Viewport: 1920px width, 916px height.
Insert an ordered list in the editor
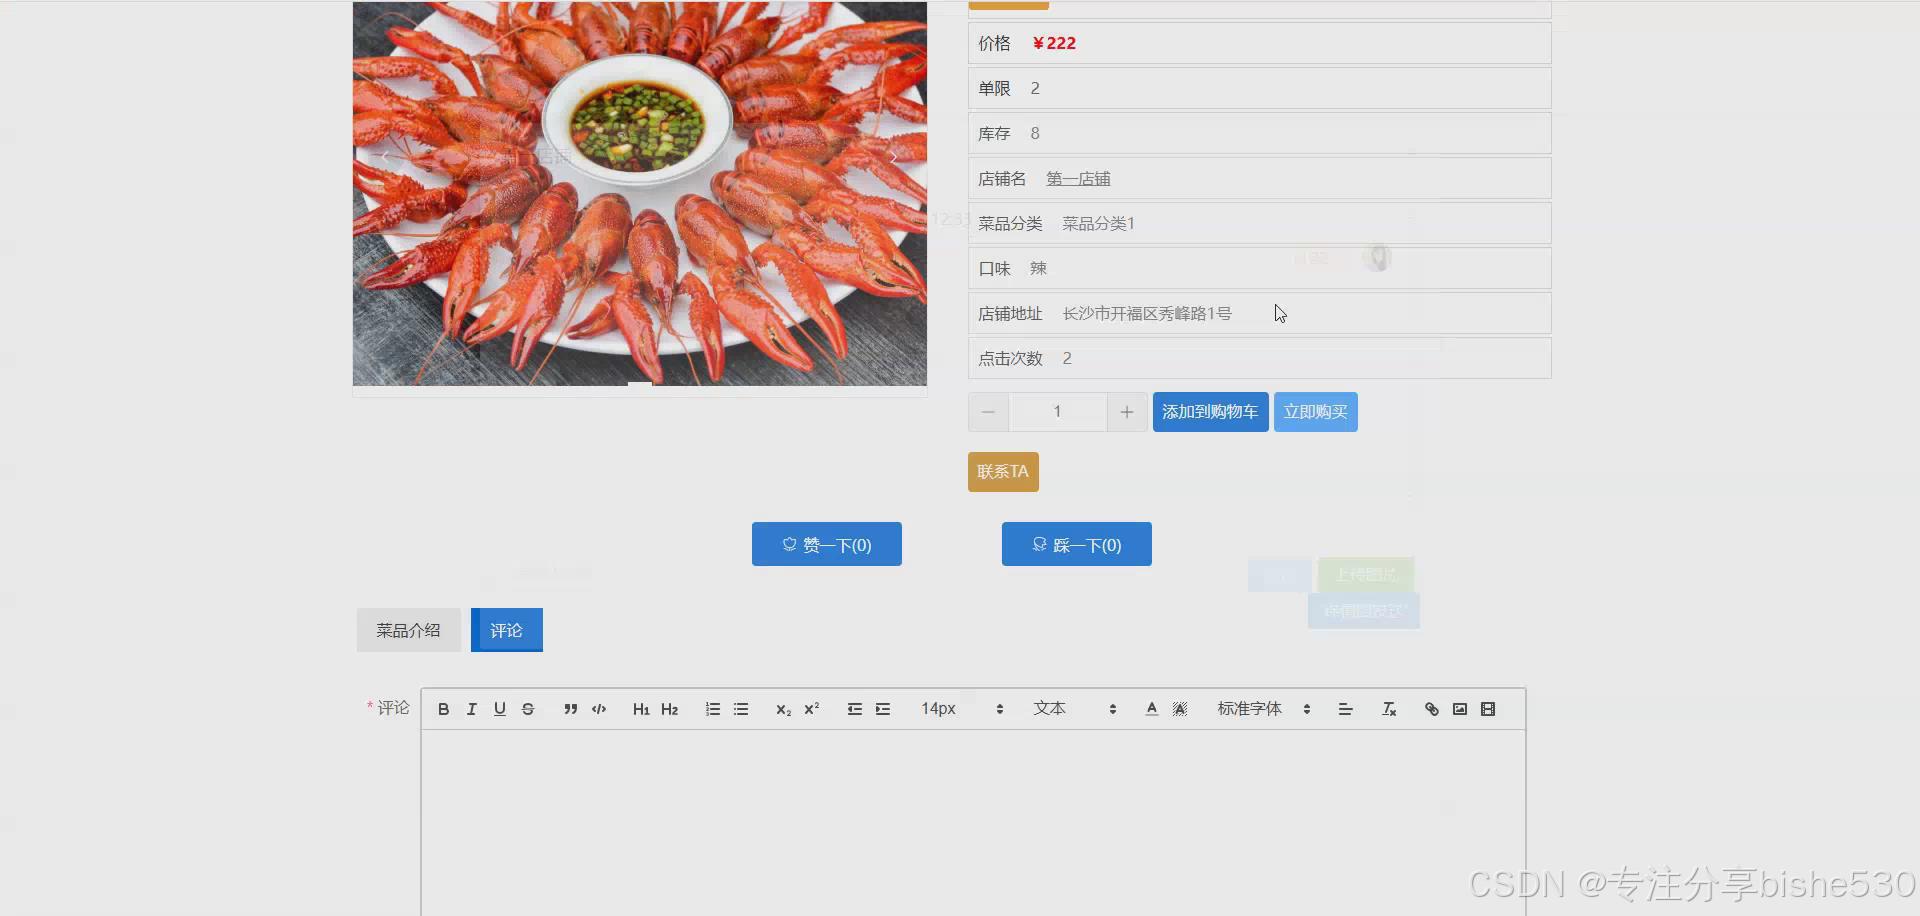point(712,708)
